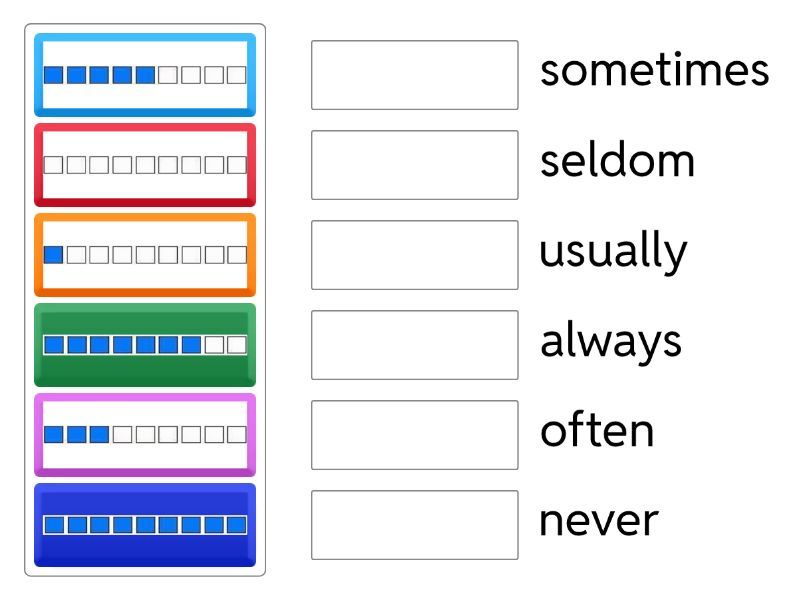Click the single blue square in the orange tile
800x600 pixels.
(54, 255)
